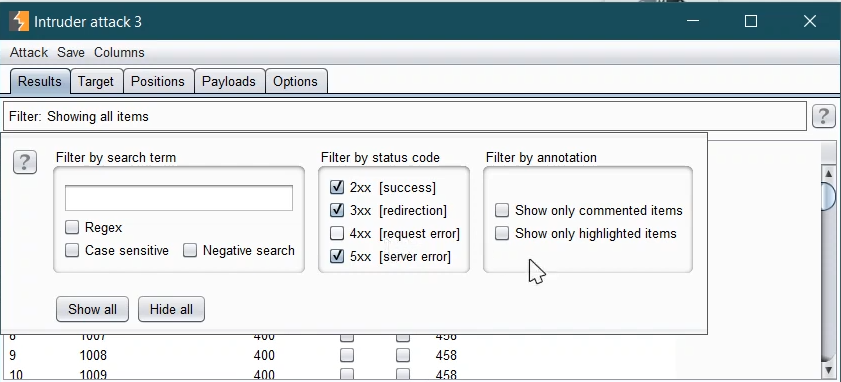This screenshot has width=841, height=382.
Task: Click the help icon inside the filter panel
Action: point(25,162)
